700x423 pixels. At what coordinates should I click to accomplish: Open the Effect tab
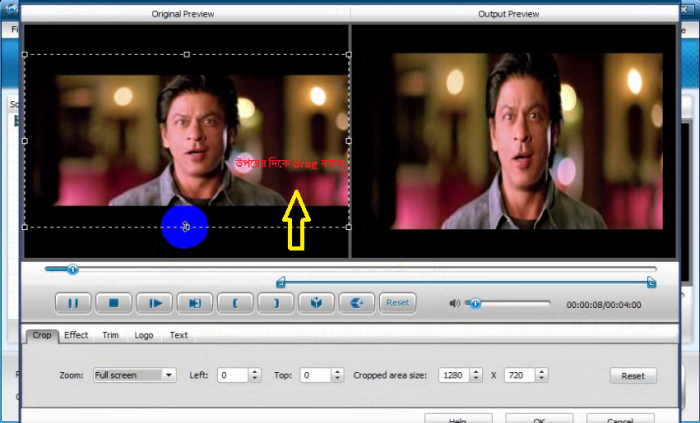[x=76, y=335]
